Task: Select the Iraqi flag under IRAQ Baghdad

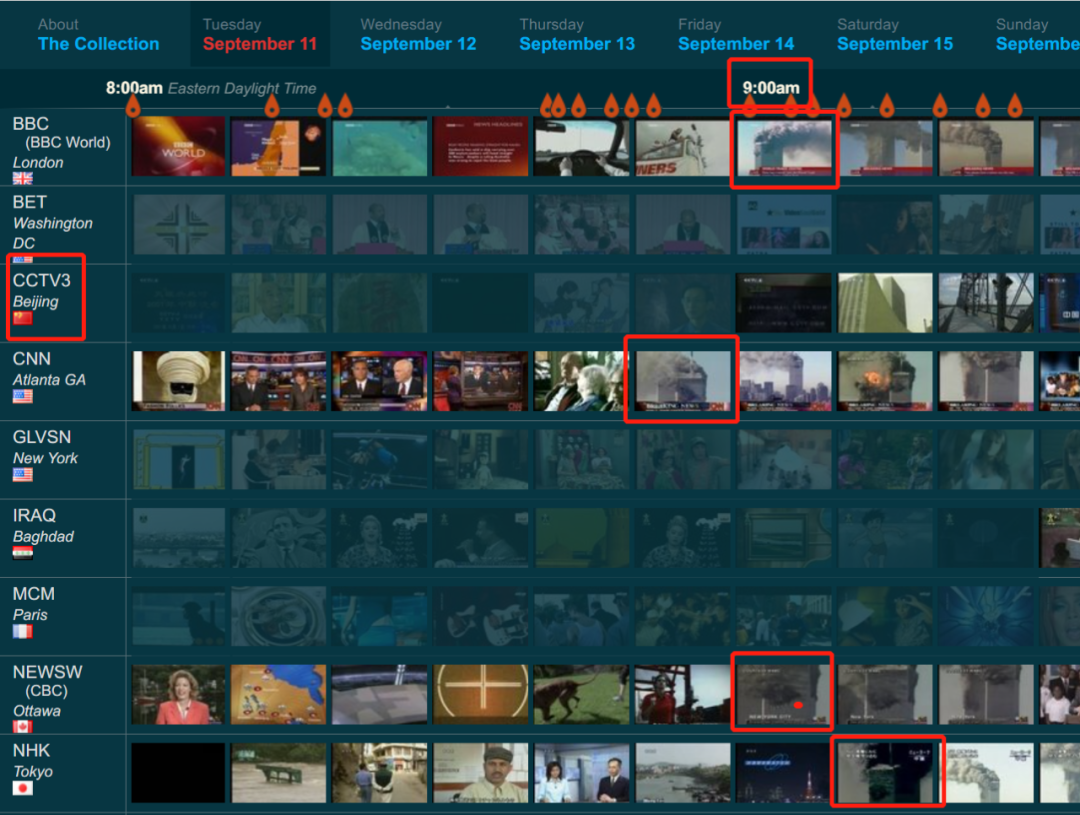Action: click(x=22, y=553)
